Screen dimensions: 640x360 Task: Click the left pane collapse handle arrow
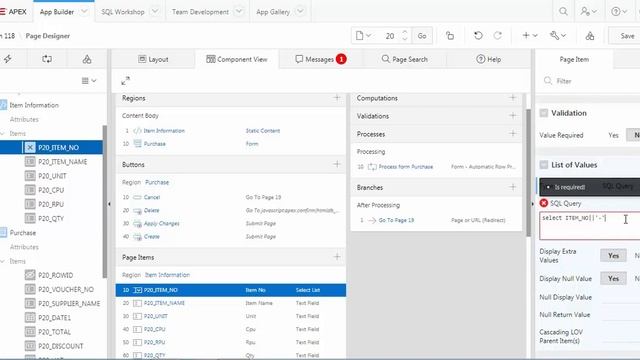click(x=109, y=204)
